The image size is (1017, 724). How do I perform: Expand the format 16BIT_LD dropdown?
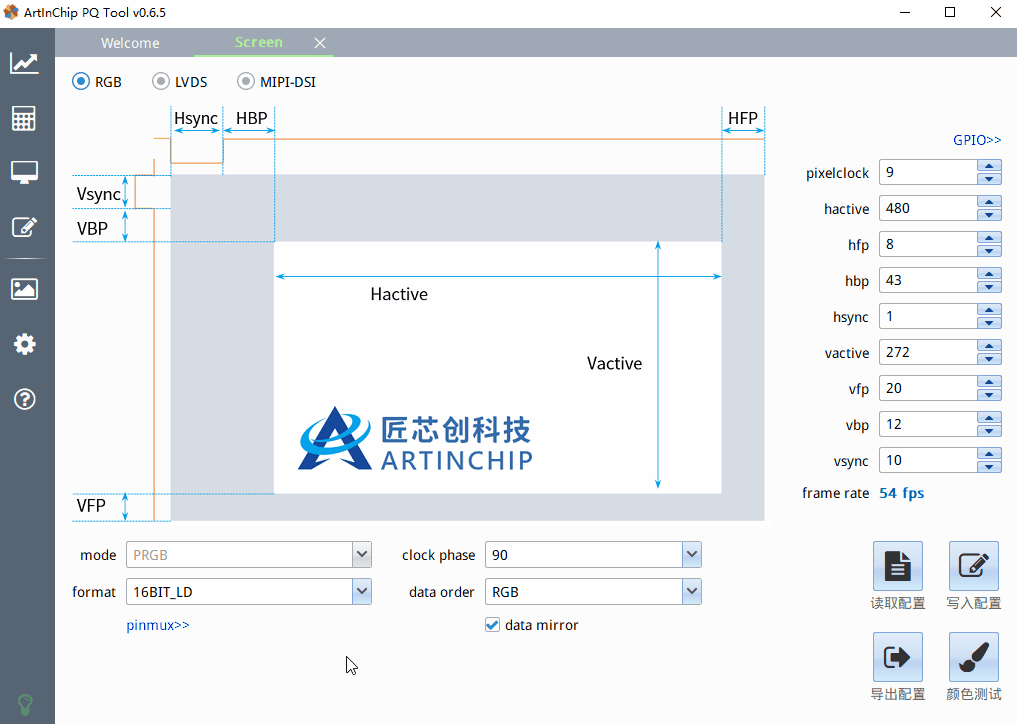click(x=361, y=592)
